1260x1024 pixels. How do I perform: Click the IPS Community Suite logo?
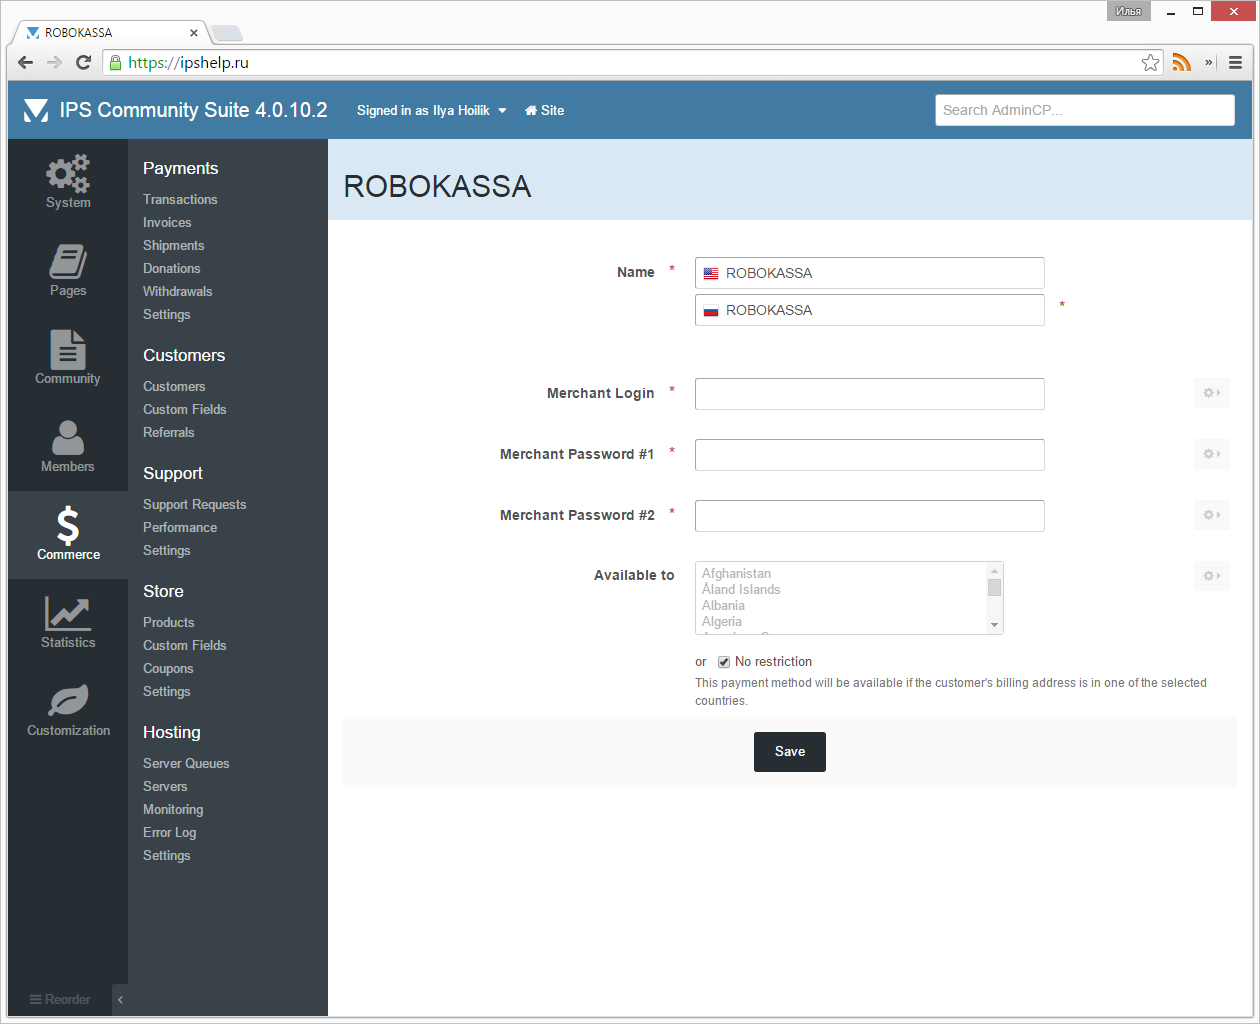pyautogui.click(x=36, y=110)
